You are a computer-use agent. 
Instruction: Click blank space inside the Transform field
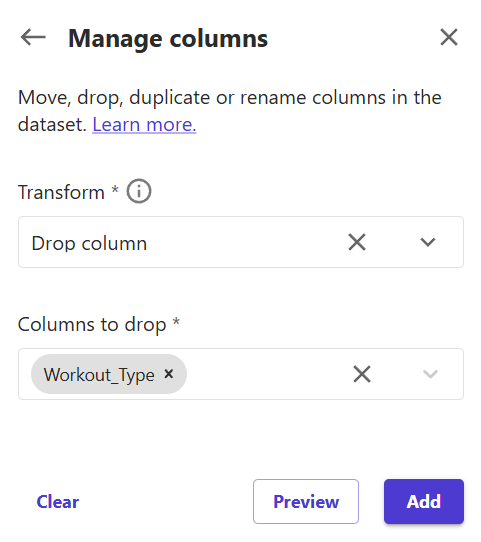(x=242, y=242)
